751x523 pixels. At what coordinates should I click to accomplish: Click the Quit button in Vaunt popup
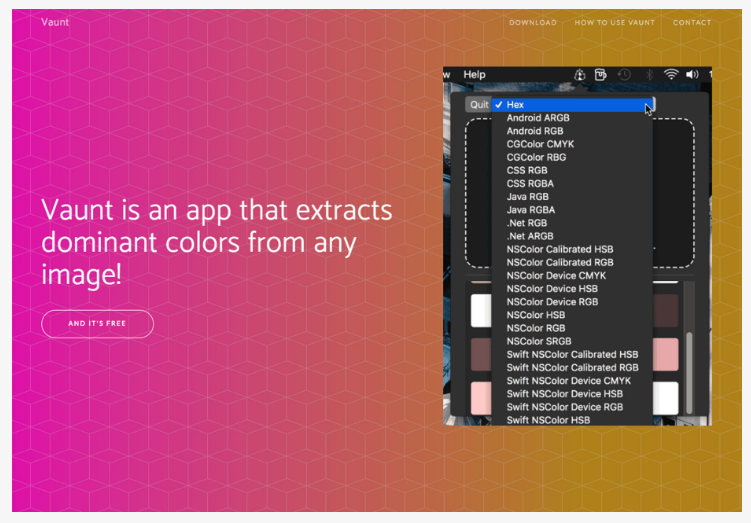(x=478, y=104)
